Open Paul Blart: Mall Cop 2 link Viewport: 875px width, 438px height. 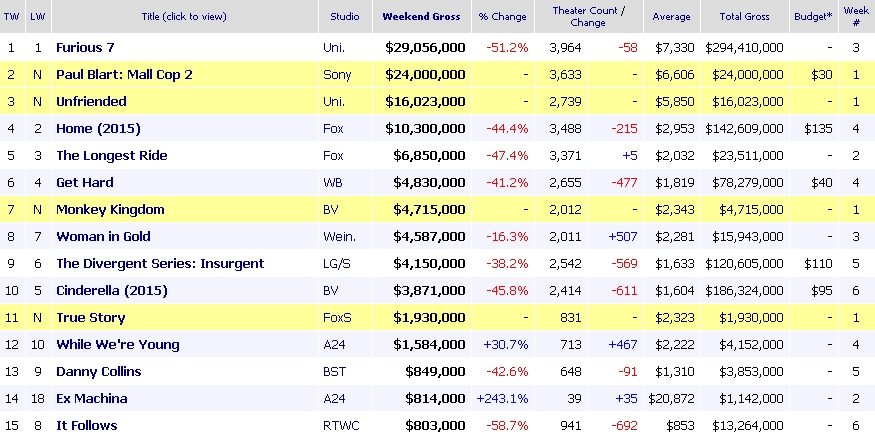pyautogui.click(x=124, y=74)
